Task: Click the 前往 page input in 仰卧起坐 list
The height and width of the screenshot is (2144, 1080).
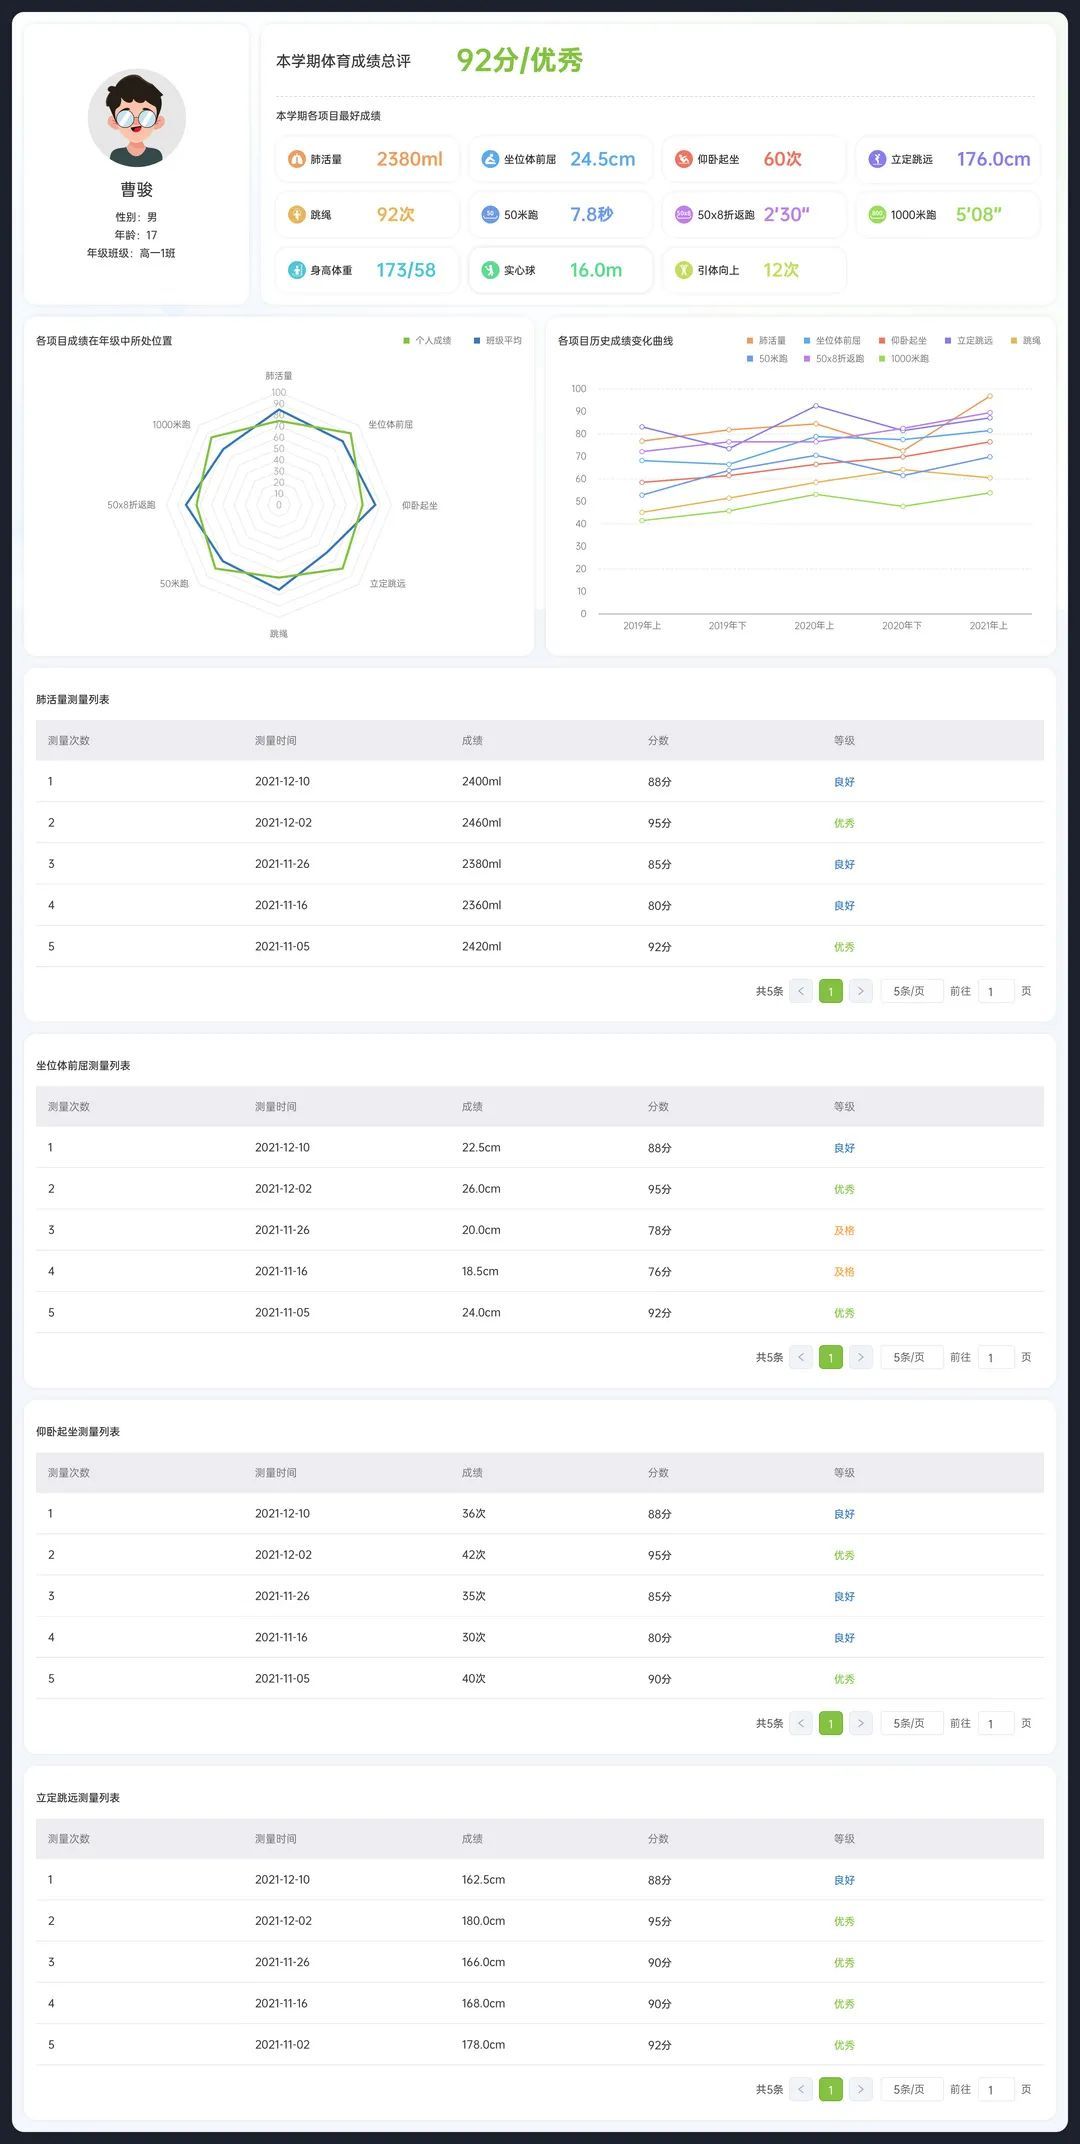Action: (x=995, y=1723)
